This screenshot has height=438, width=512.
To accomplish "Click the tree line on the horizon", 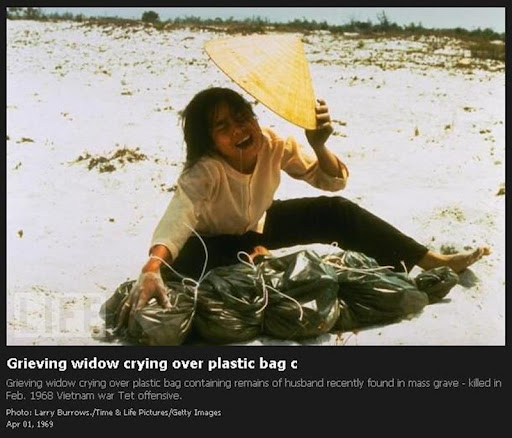I will 256,21.
